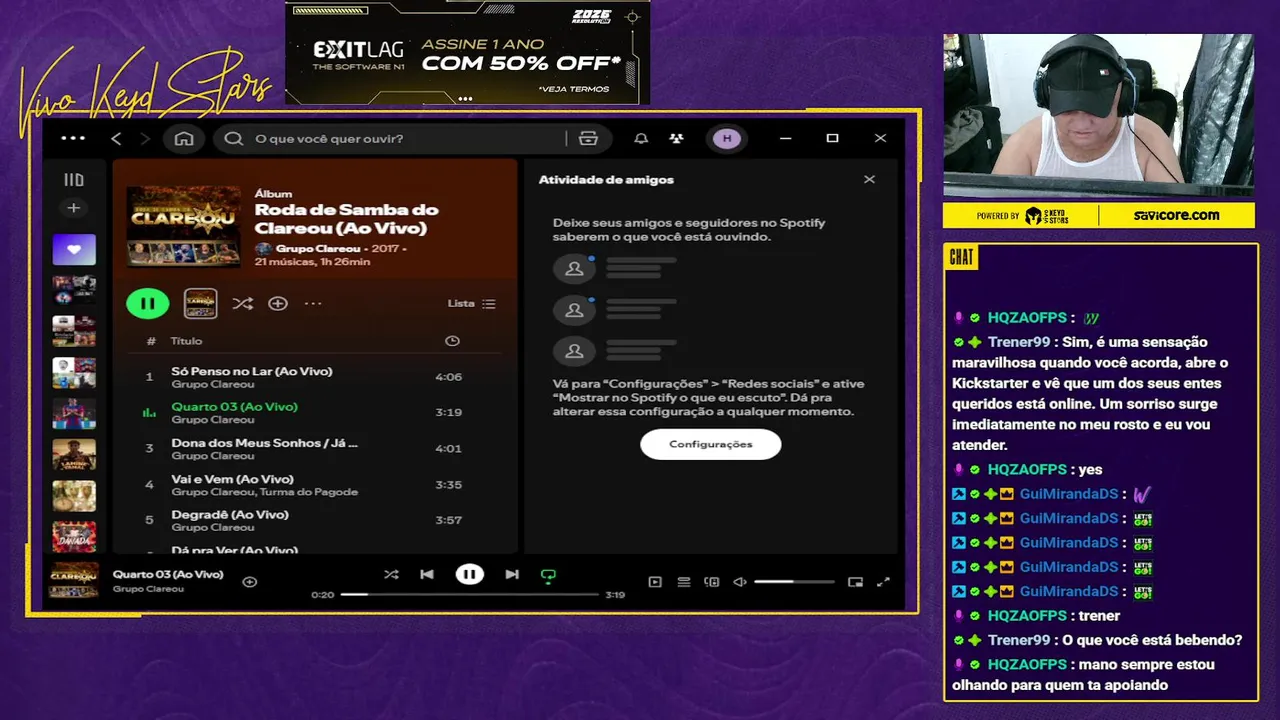Open 'Quarto 03 (Ao Vivo)' title in player bar
The height and width of the screenshot is (720, 1280).
pyautogui.click(x=168, y=574)
